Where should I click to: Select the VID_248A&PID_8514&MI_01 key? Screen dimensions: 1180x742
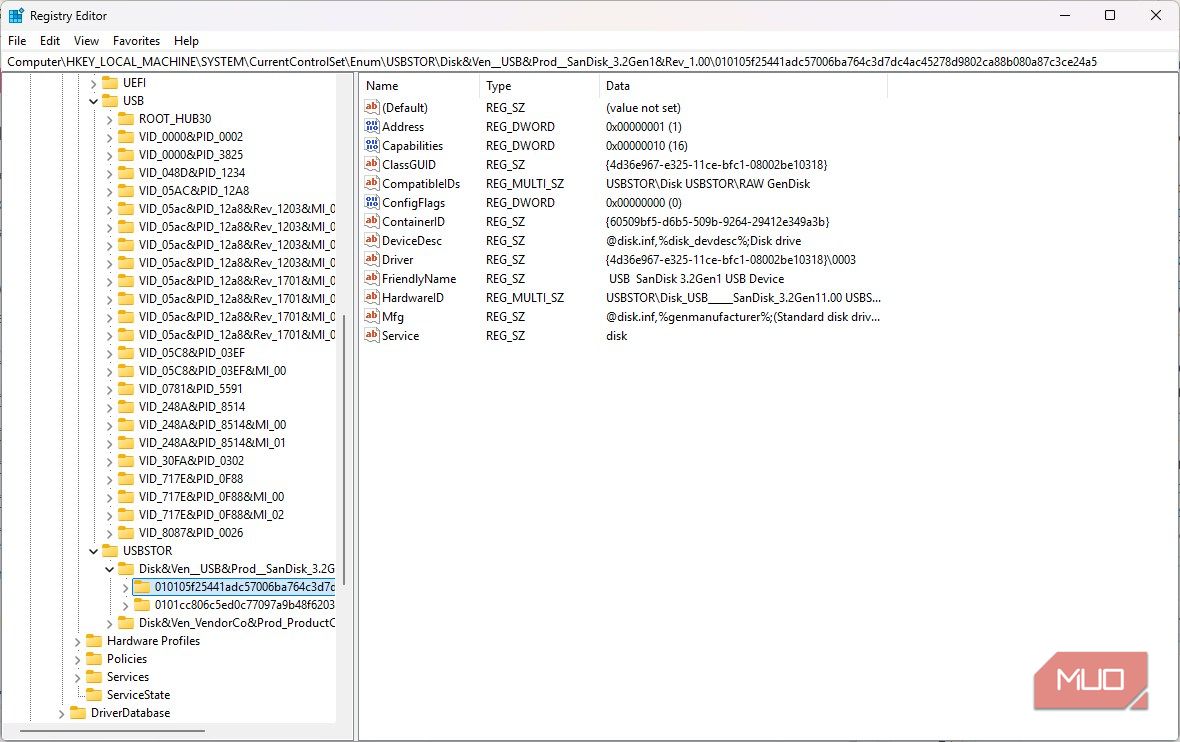click(212, 442)
